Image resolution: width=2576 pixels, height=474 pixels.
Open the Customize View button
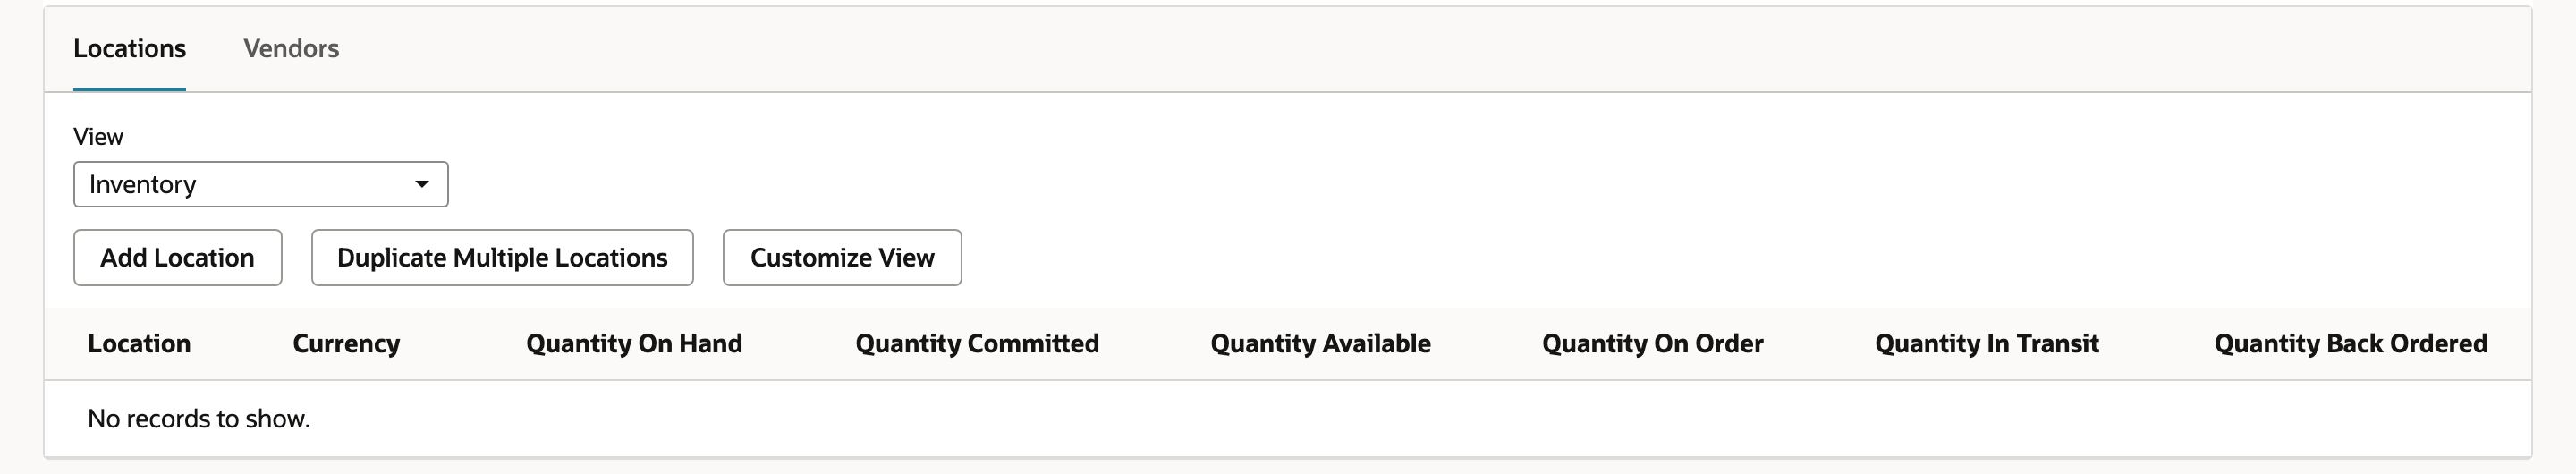tap(842, 257)
